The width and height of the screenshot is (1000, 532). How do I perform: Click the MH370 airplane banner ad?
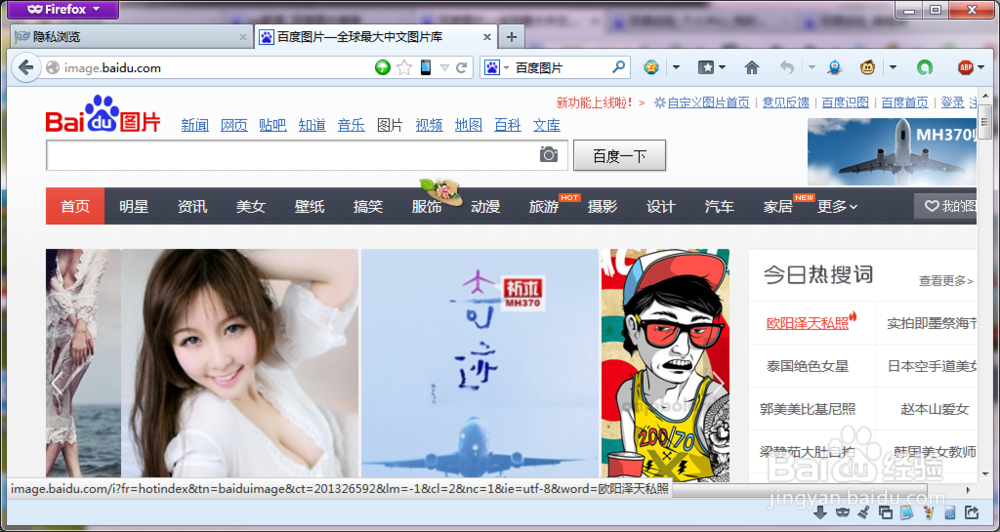(892, 152)
